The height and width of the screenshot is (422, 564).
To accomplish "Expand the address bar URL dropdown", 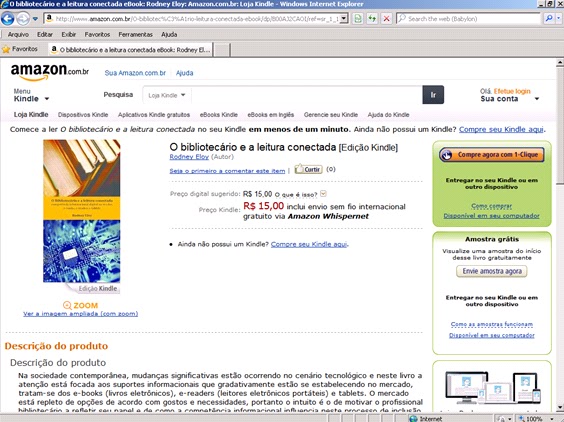I will click(344, 18).
